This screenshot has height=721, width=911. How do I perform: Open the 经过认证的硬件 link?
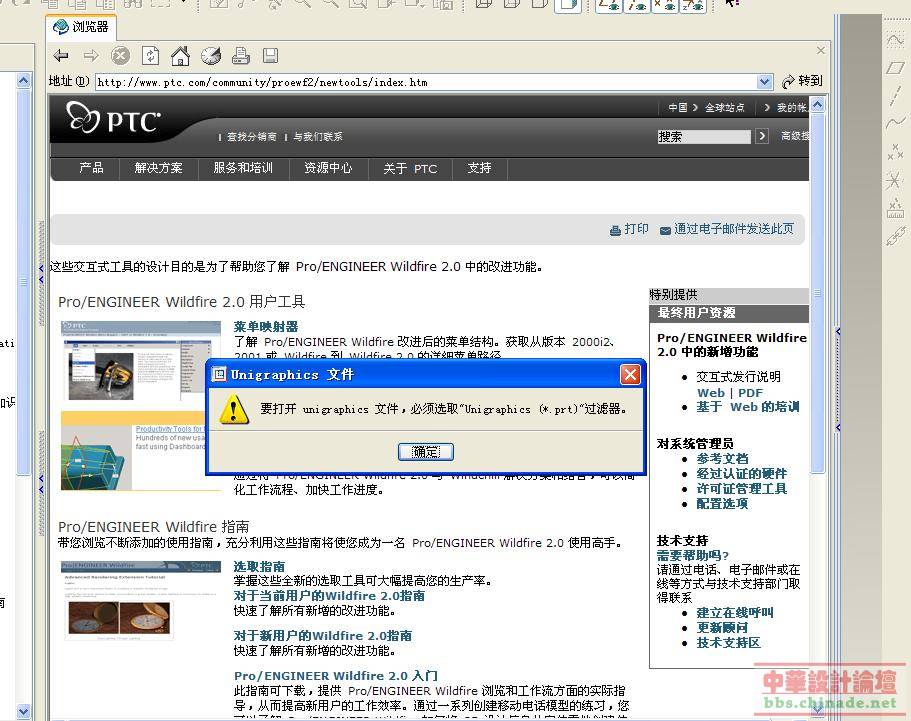[741, 474]
